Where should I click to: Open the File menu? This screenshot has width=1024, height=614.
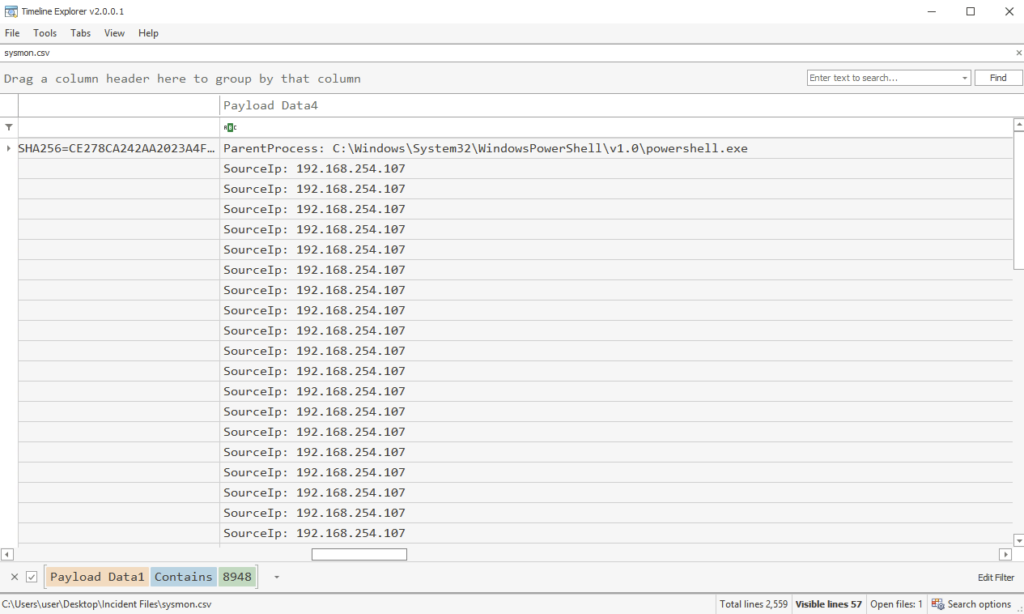(x=12, y=33)
